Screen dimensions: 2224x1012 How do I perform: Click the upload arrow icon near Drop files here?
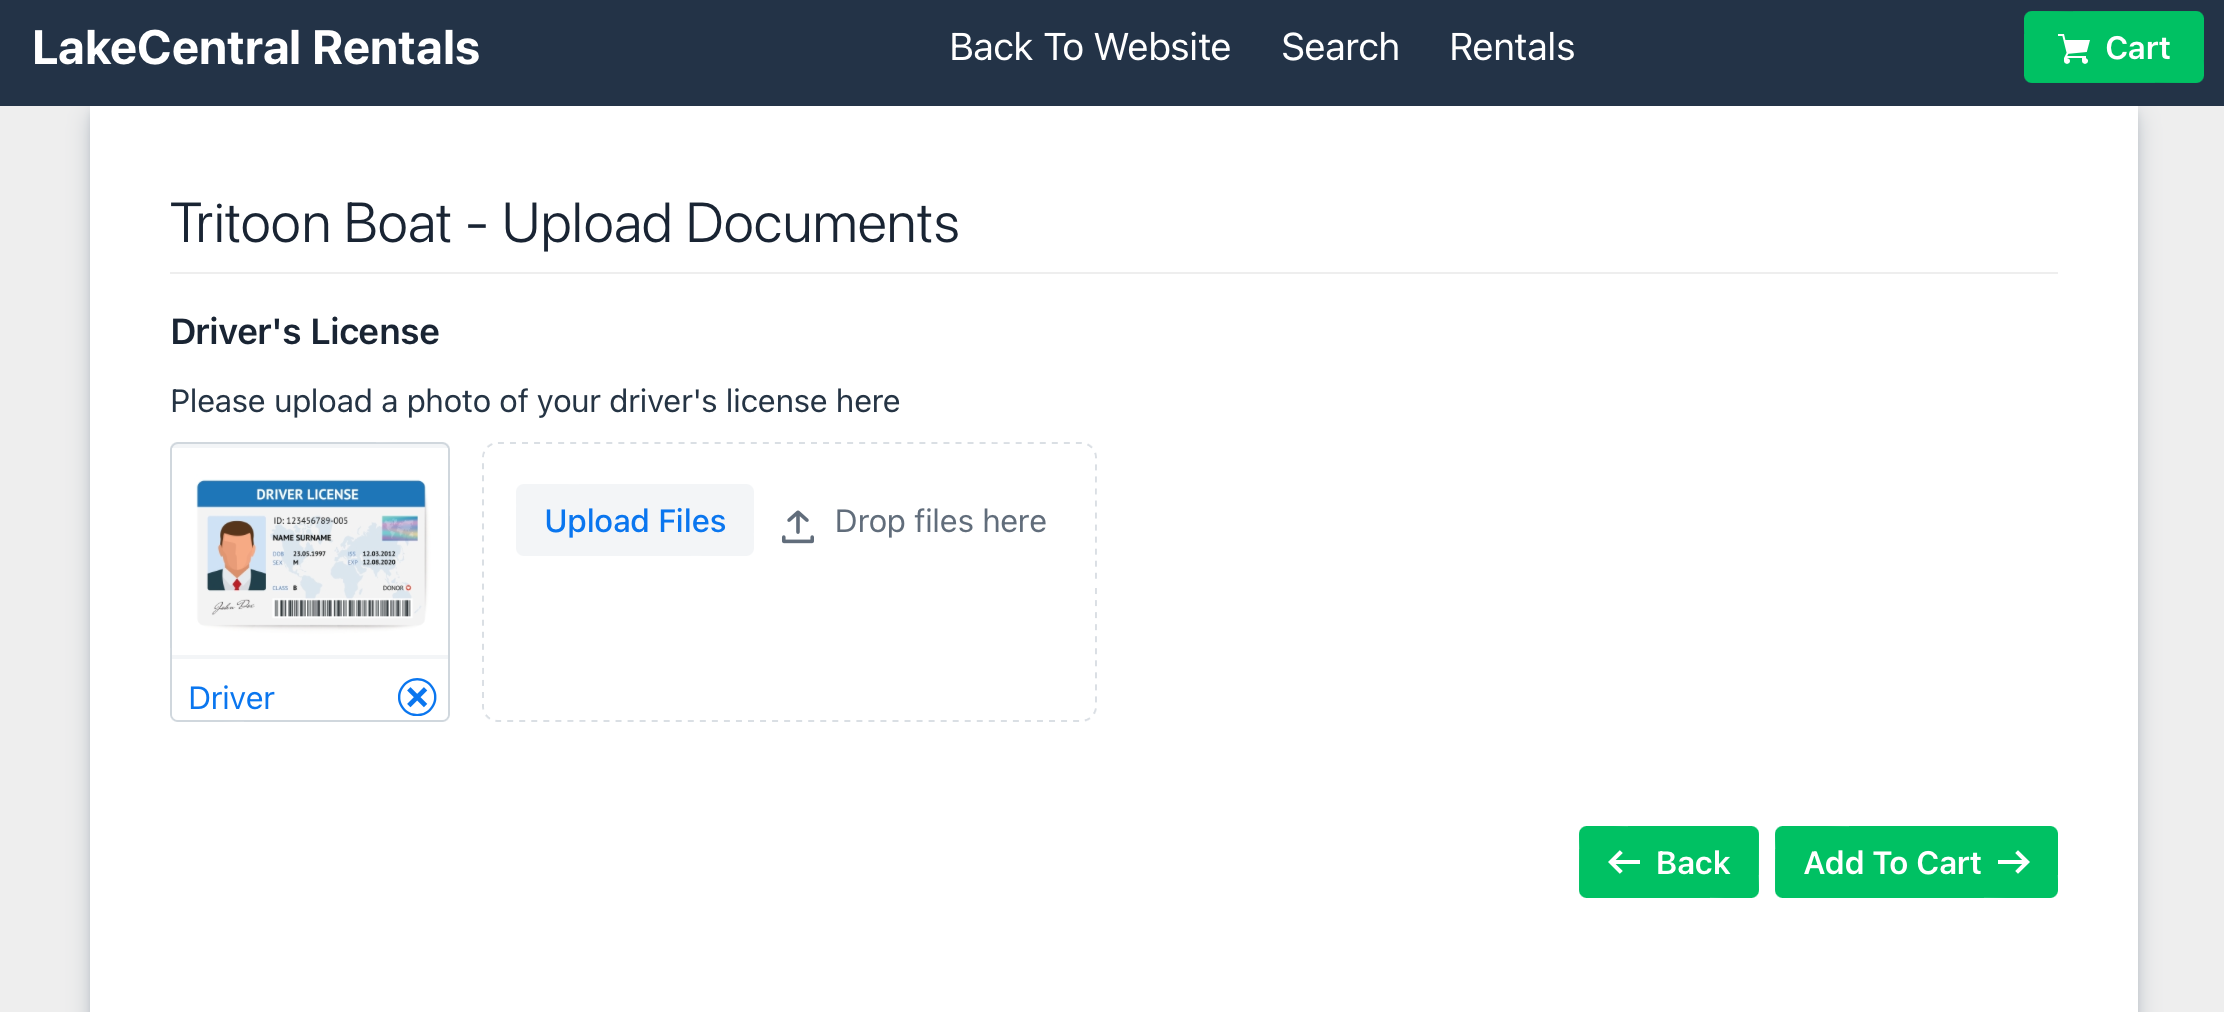pyautogui.click(x=797, y=524)
